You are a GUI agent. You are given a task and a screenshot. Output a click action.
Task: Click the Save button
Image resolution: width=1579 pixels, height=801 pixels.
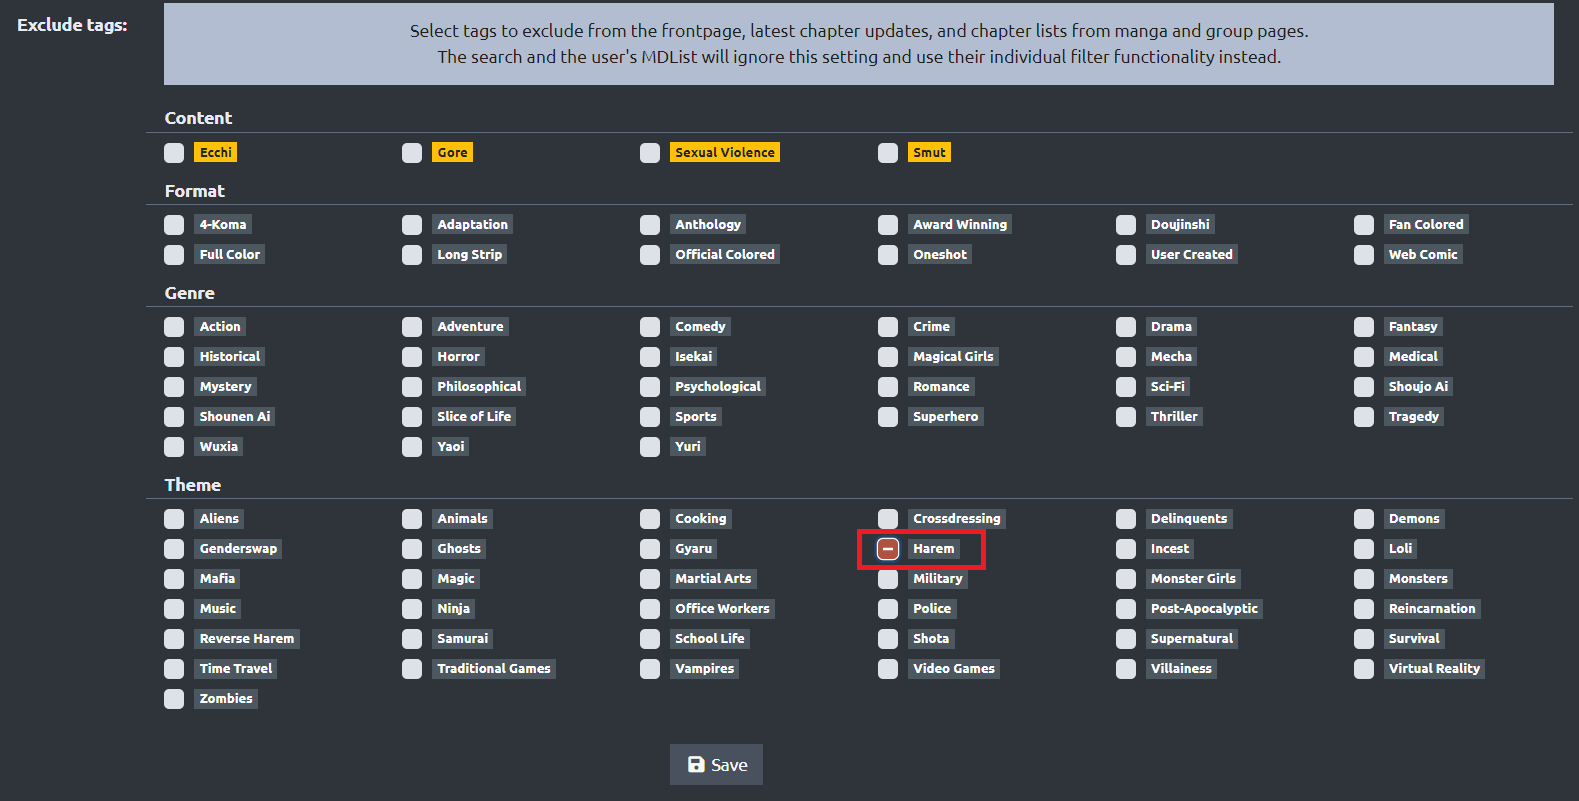[716, 765]
